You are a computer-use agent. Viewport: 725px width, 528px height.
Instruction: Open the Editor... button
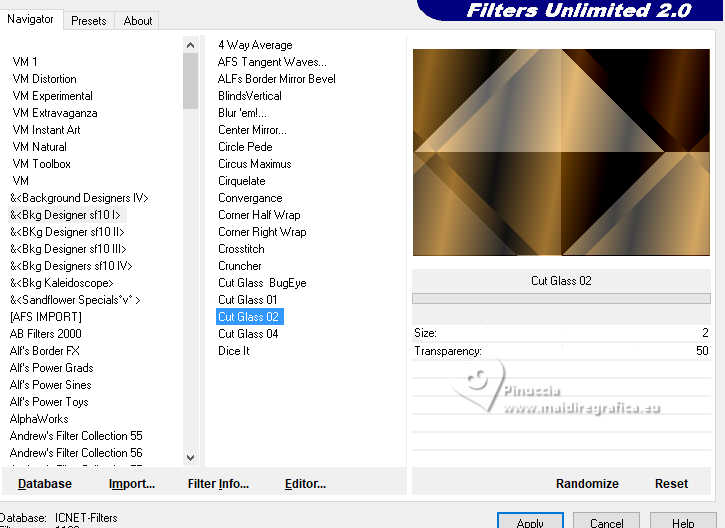coord(305,484)
